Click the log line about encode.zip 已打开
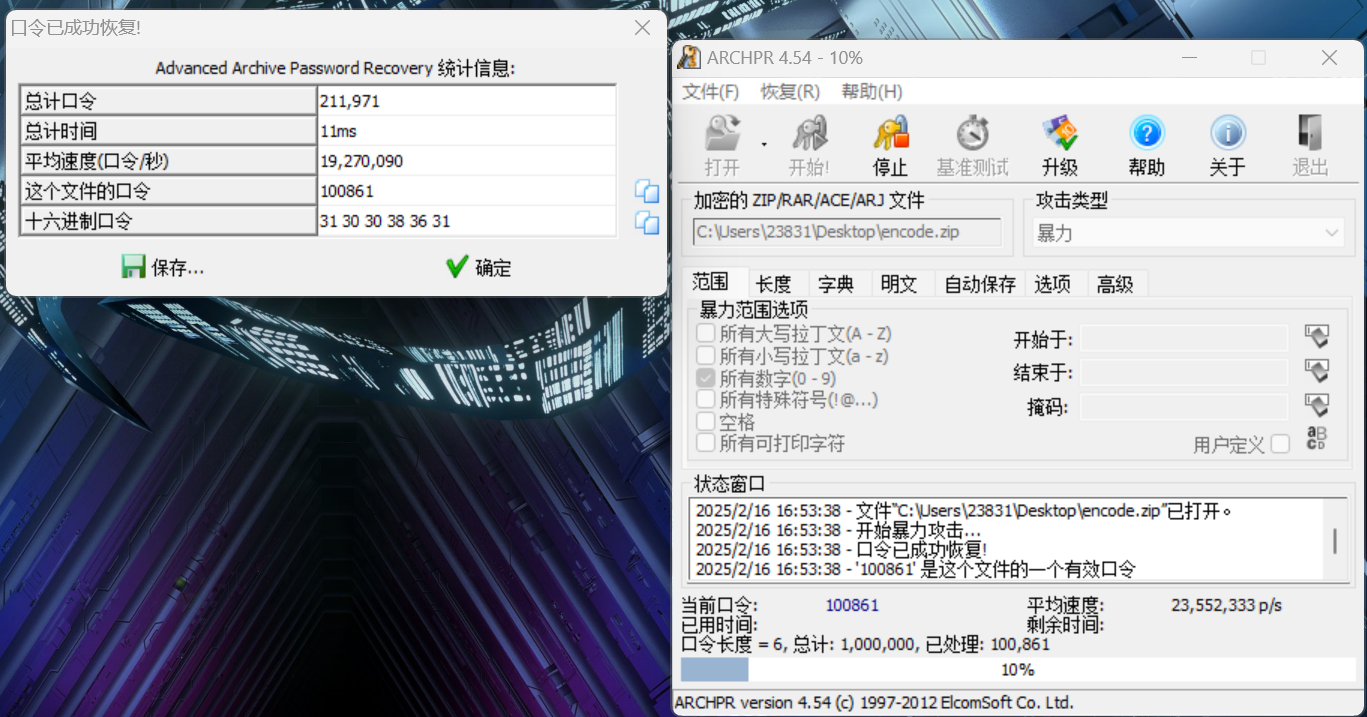Viewport: 1367px width, 717px height. pyautogui.click(x=962, y=511)
